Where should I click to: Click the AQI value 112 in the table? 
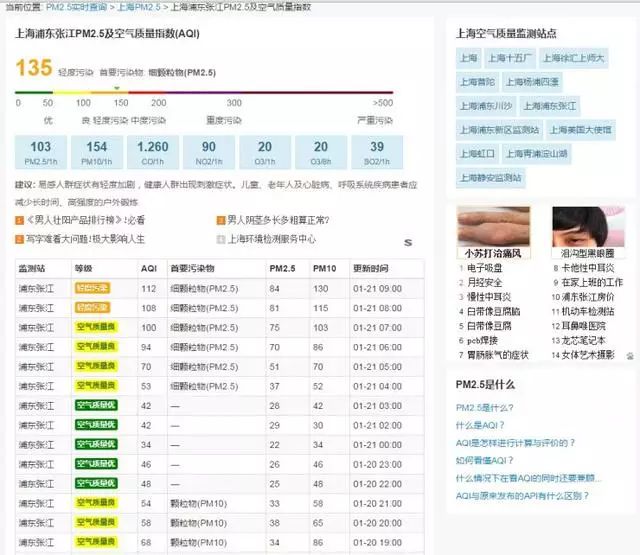149,289
